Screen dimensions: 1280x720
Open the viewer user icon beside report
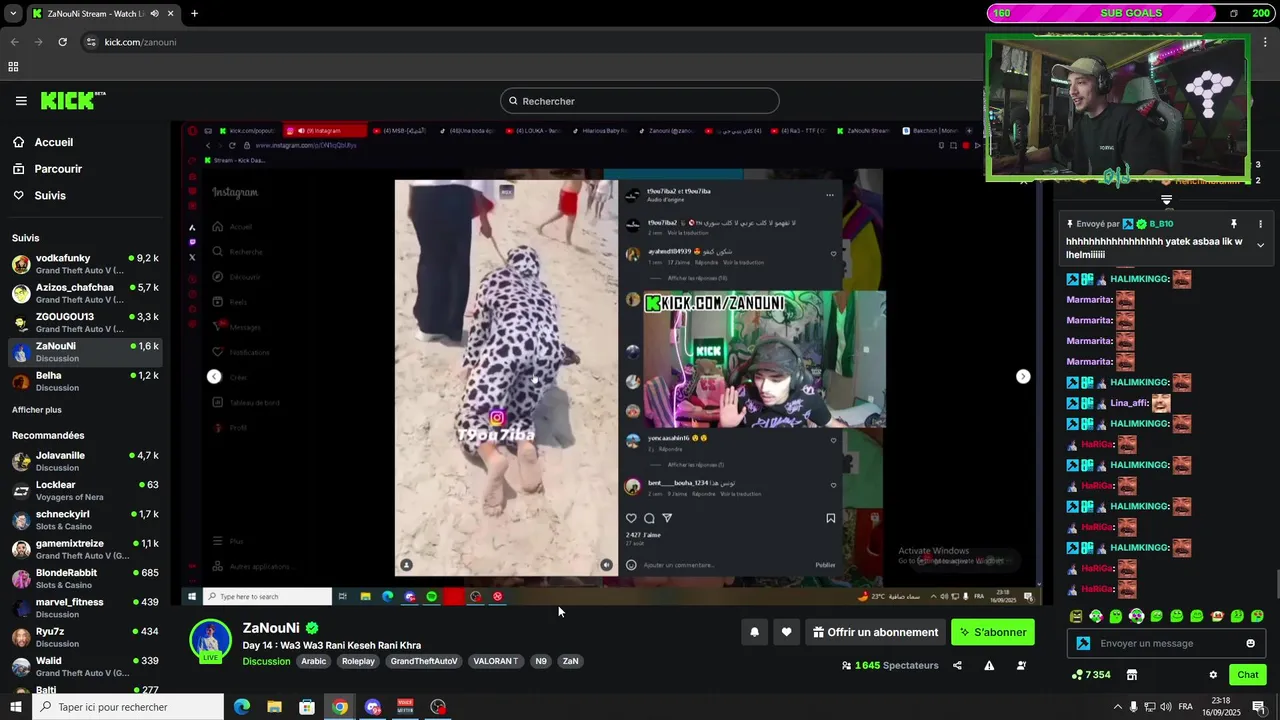(x=1022, y=665)
